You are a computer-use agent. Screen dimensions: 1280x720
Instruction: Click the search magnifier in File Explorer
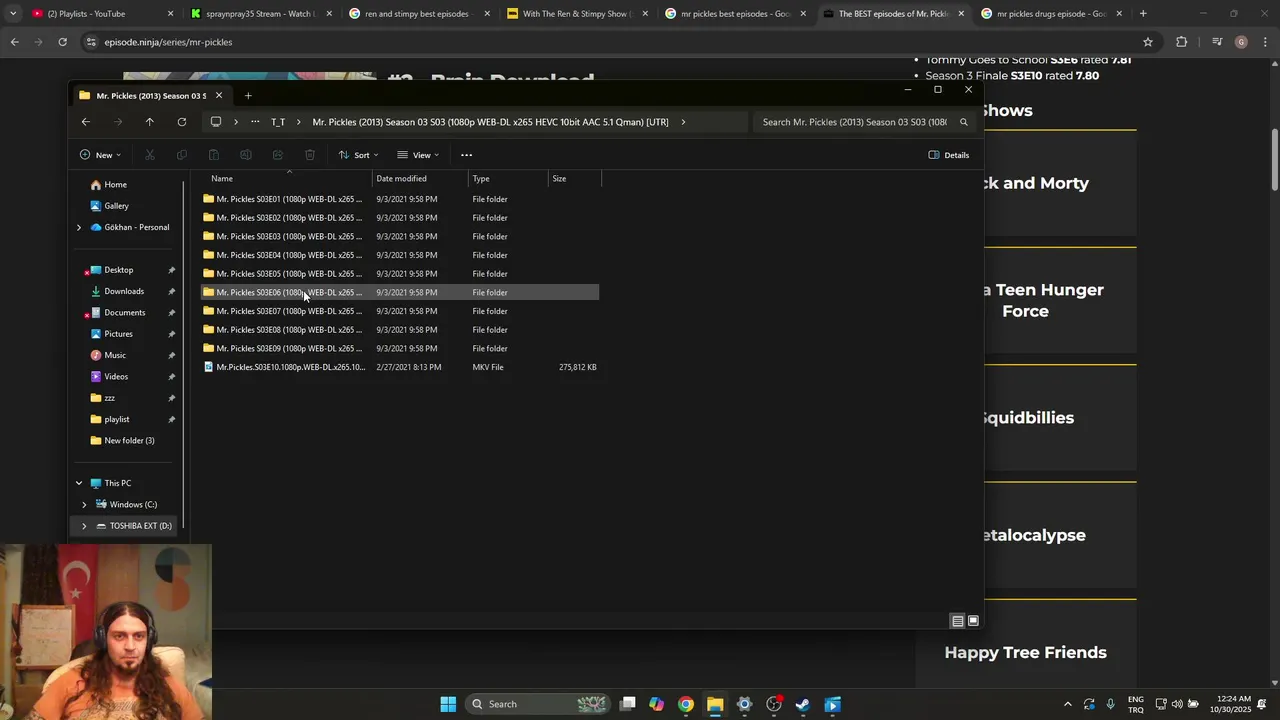pos(964,122)
